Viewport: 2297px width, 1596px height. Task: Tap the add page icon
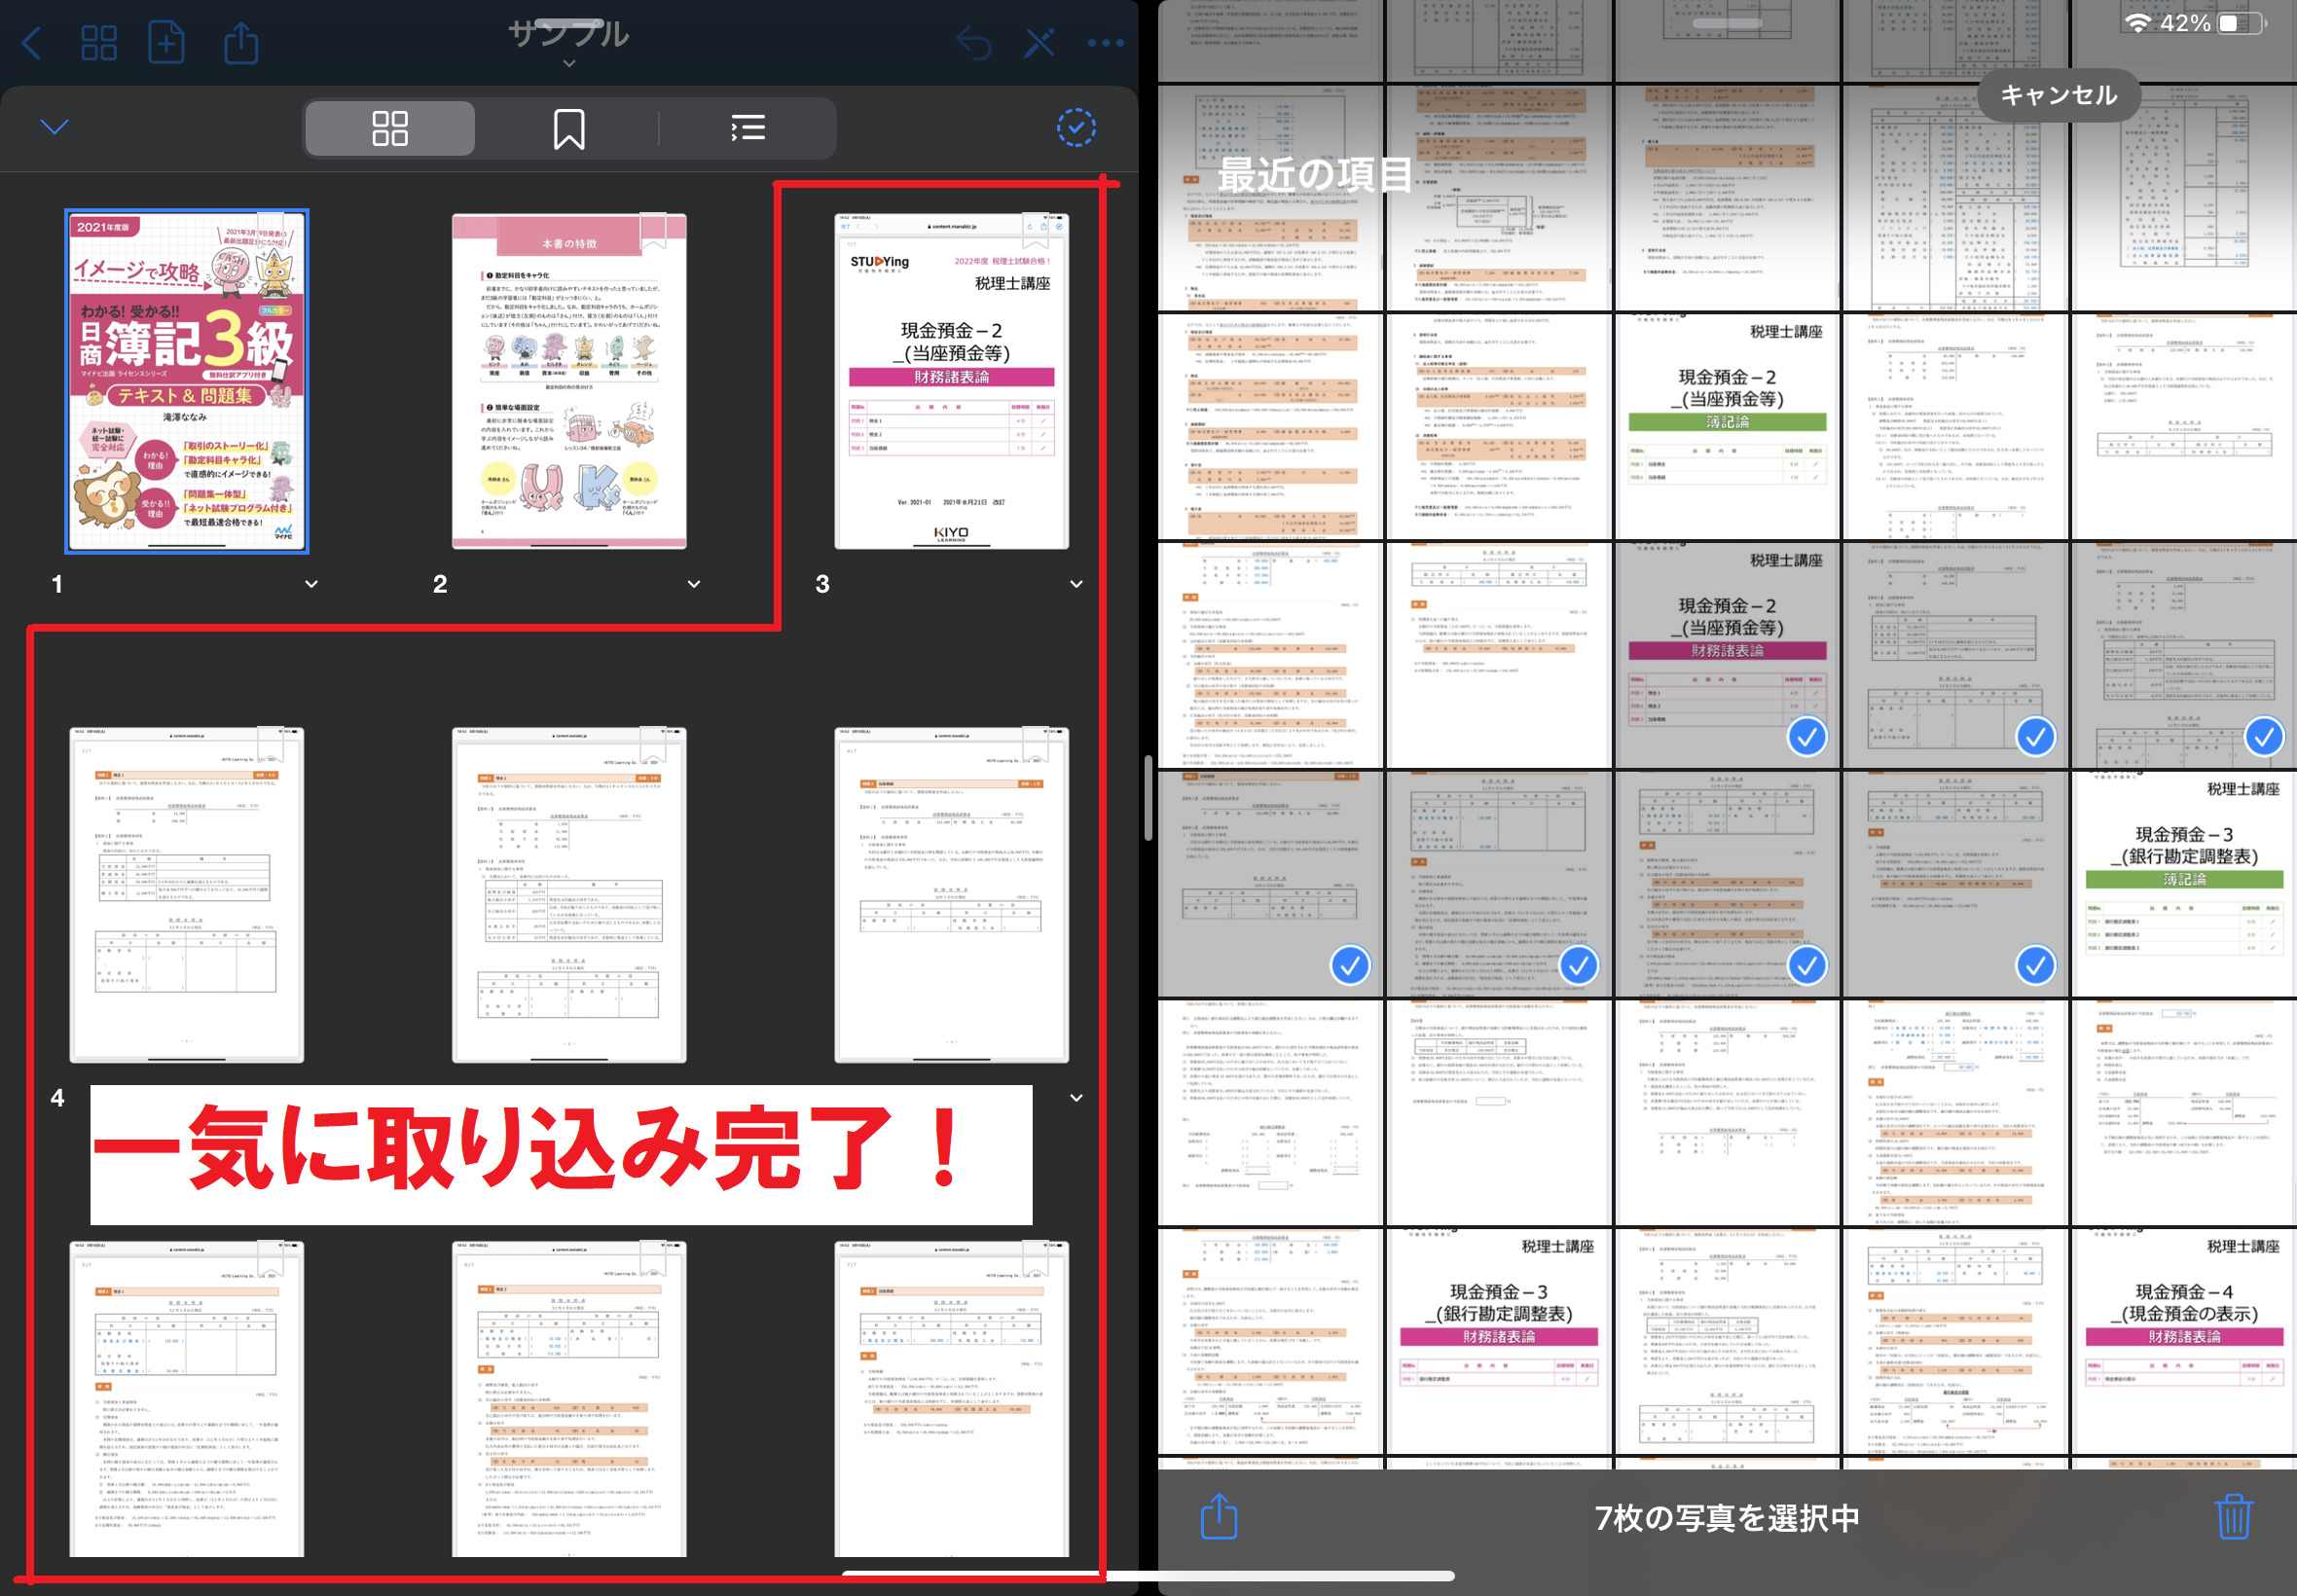(166, 43)
